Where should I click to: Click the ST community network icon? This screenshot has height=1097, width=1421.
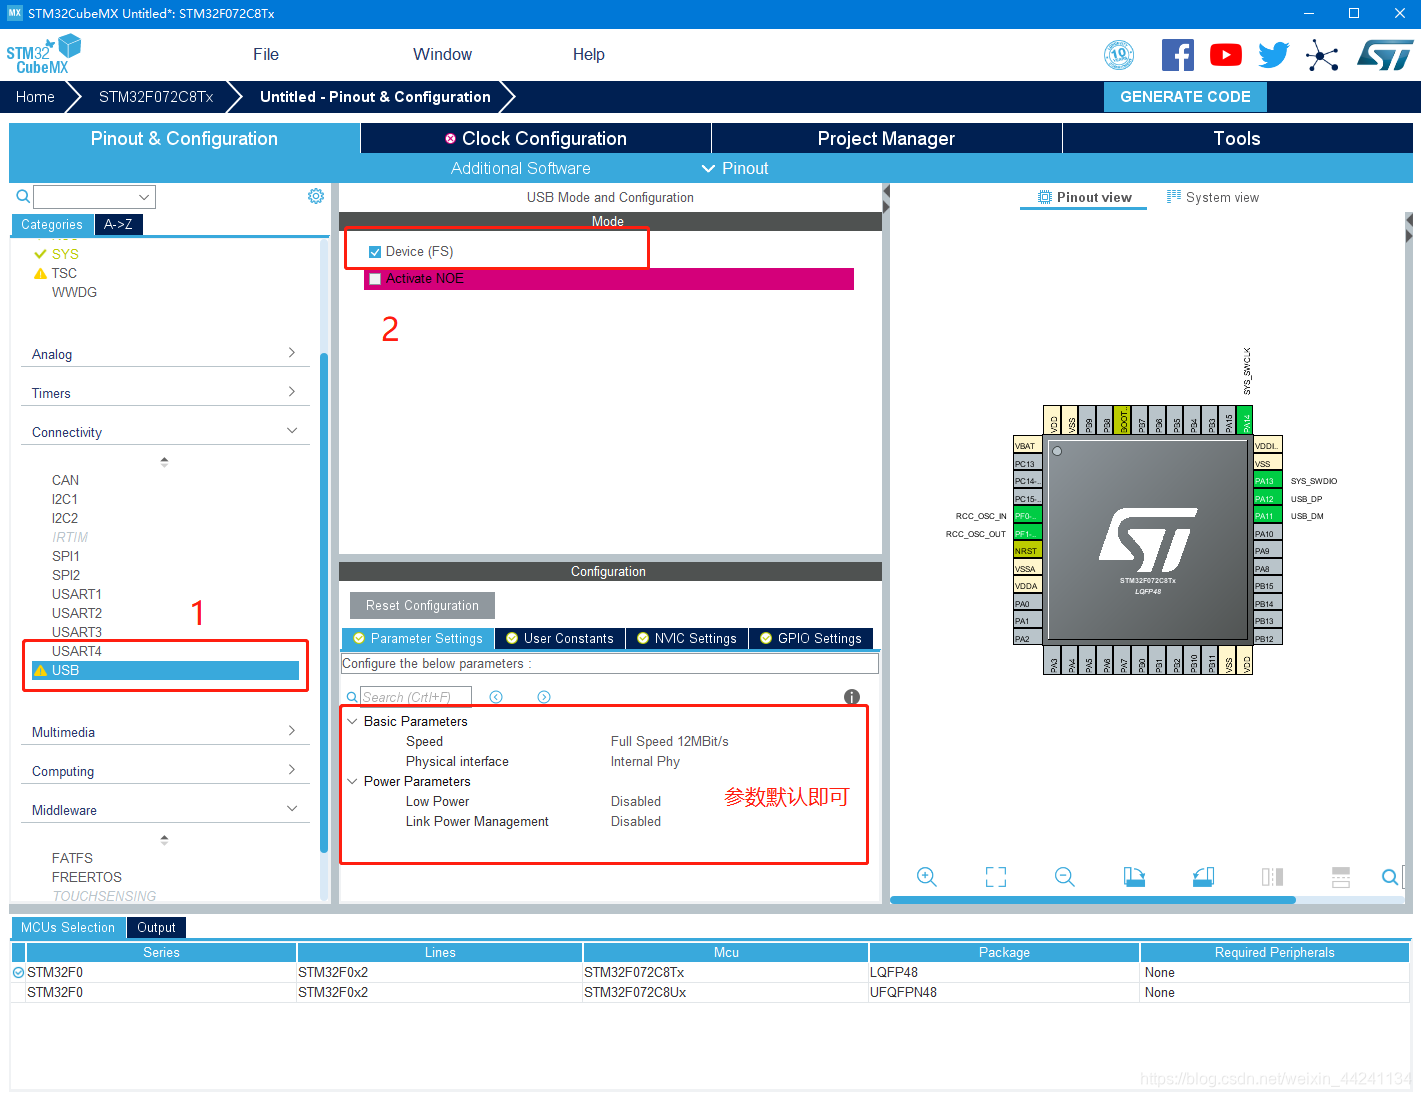(x=1322, y=55)
